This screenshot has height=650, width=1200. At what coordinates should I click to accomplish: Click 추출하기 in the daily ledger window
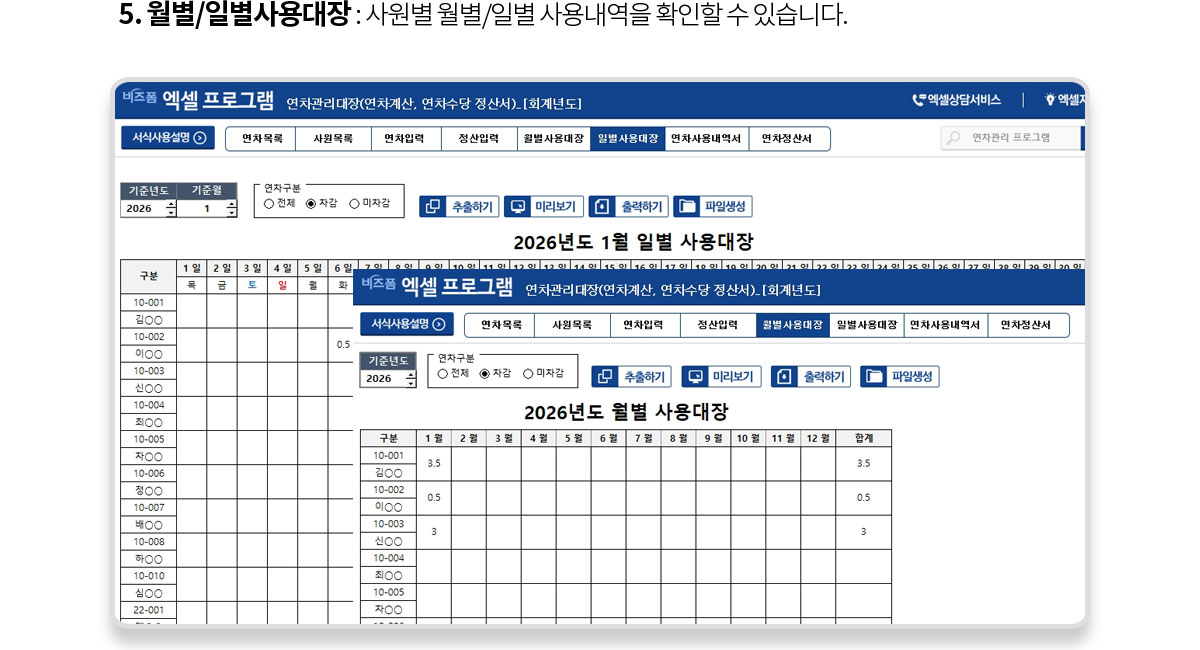[x=459, y=207]
